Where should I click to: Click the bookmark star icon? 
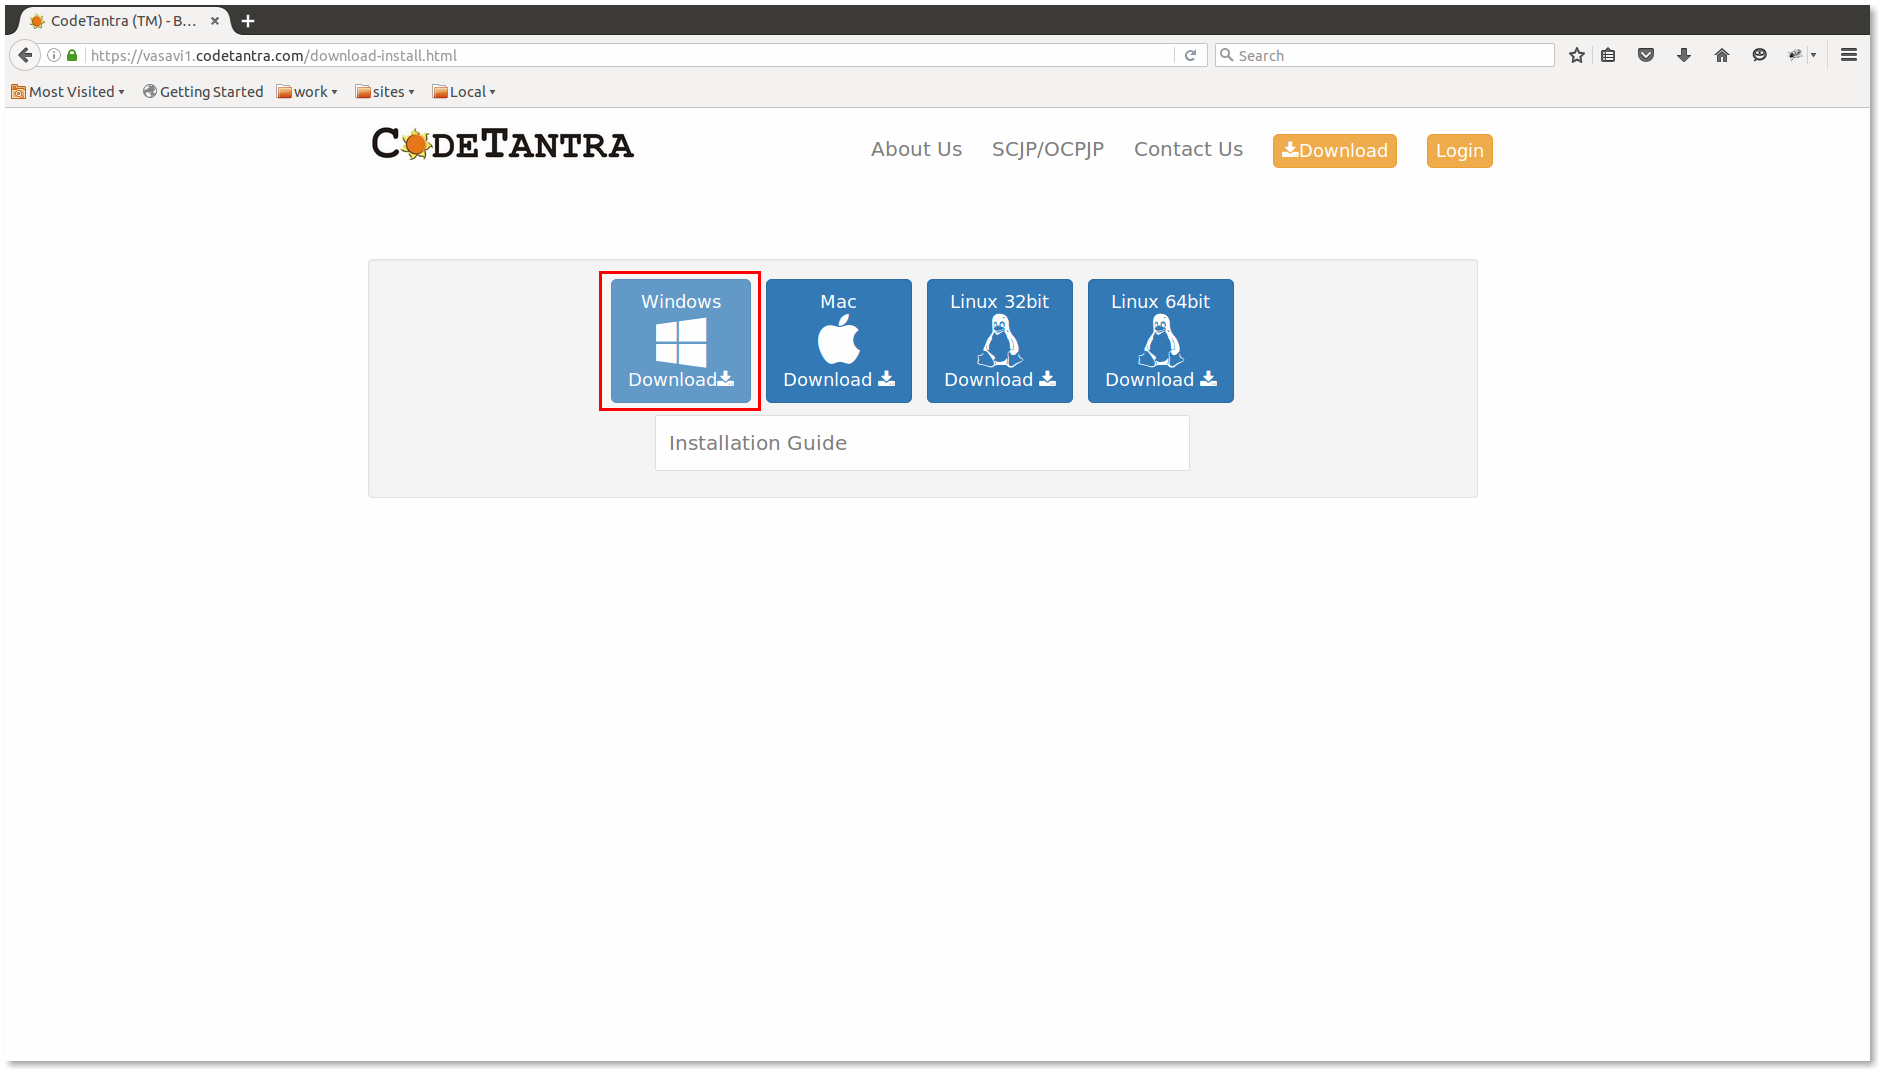(x=1576, y=55)
